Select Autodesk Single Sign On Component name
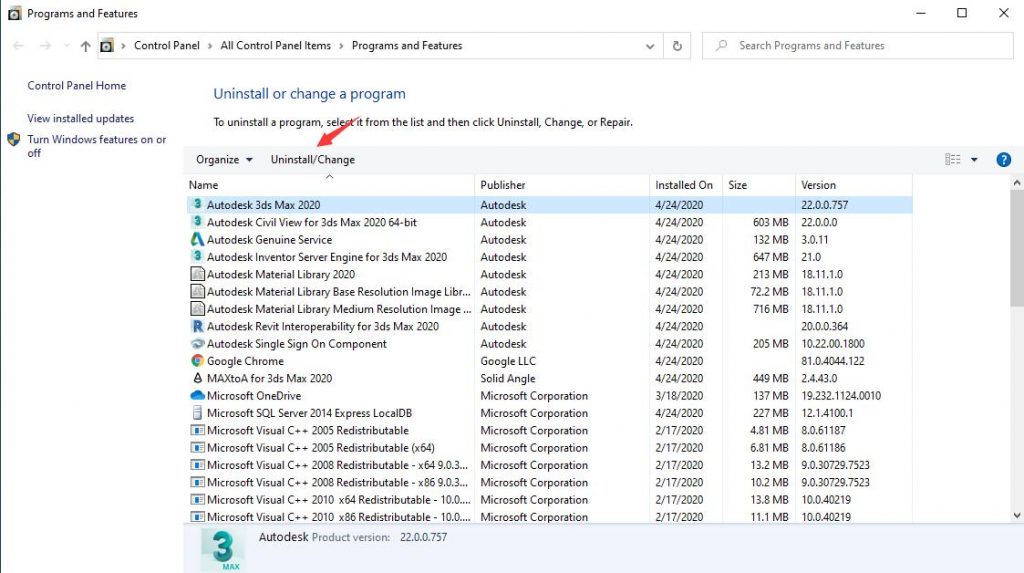 [x=296, y=344]
